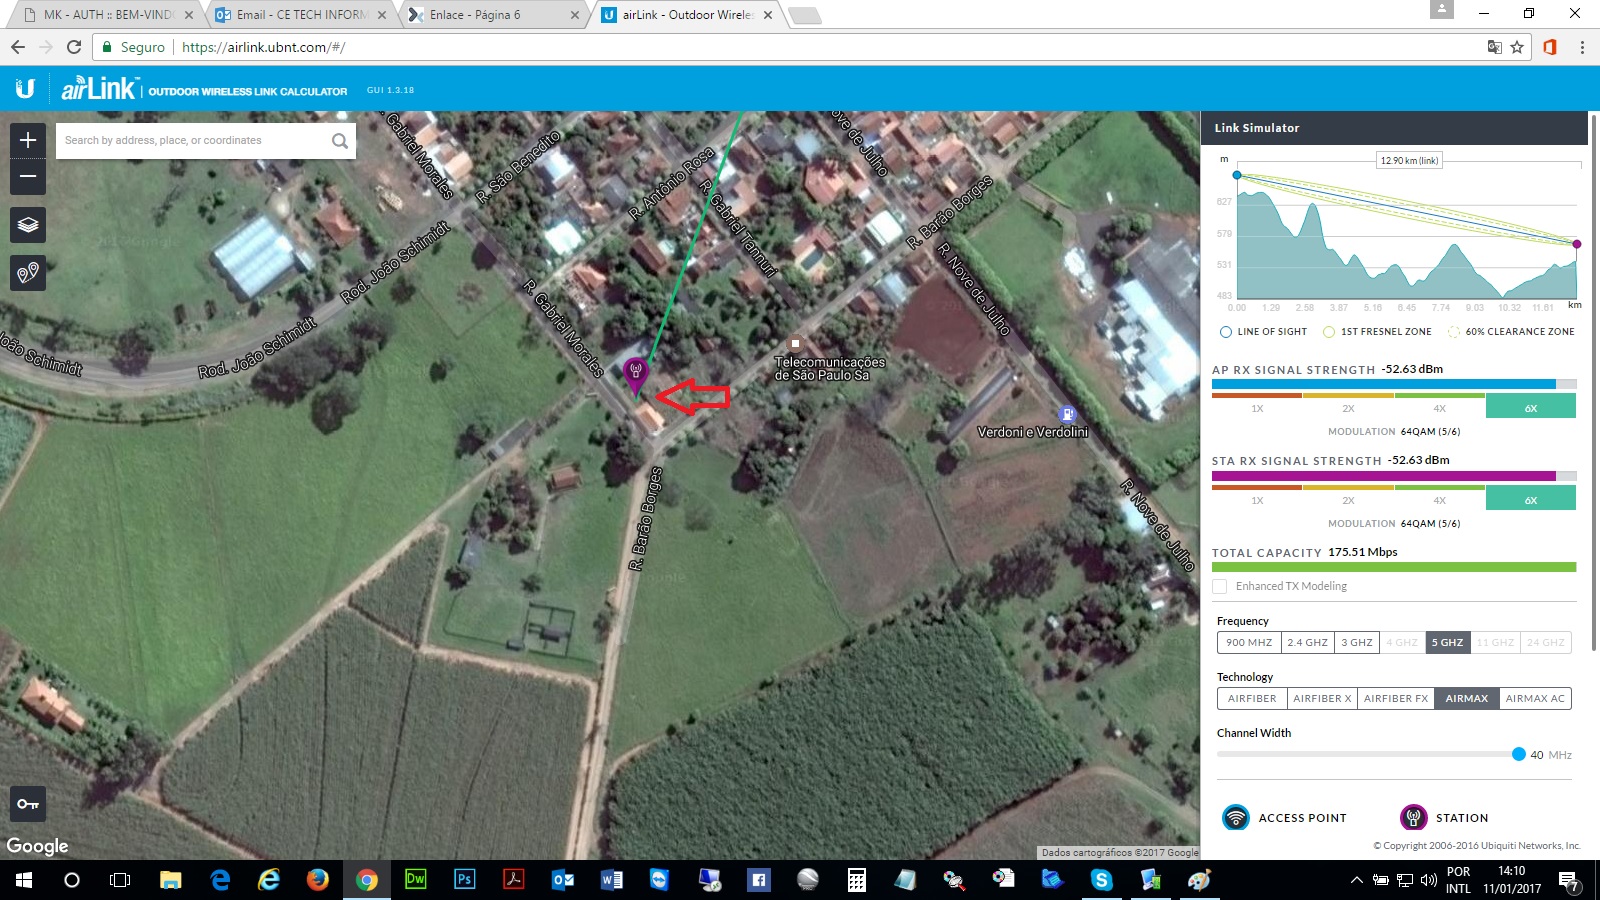Viewport: 1600px width, 900px height.
Task: Open the Windows Start menu
Action: pyautogui.click(x=24, y=880)
